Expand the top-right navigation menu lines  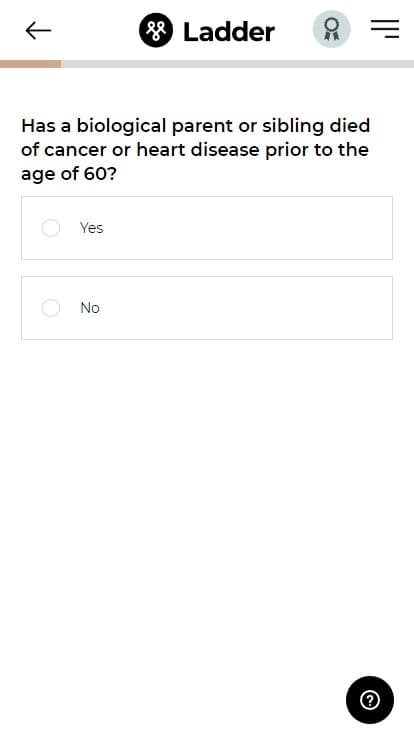[x=385, y=29]
